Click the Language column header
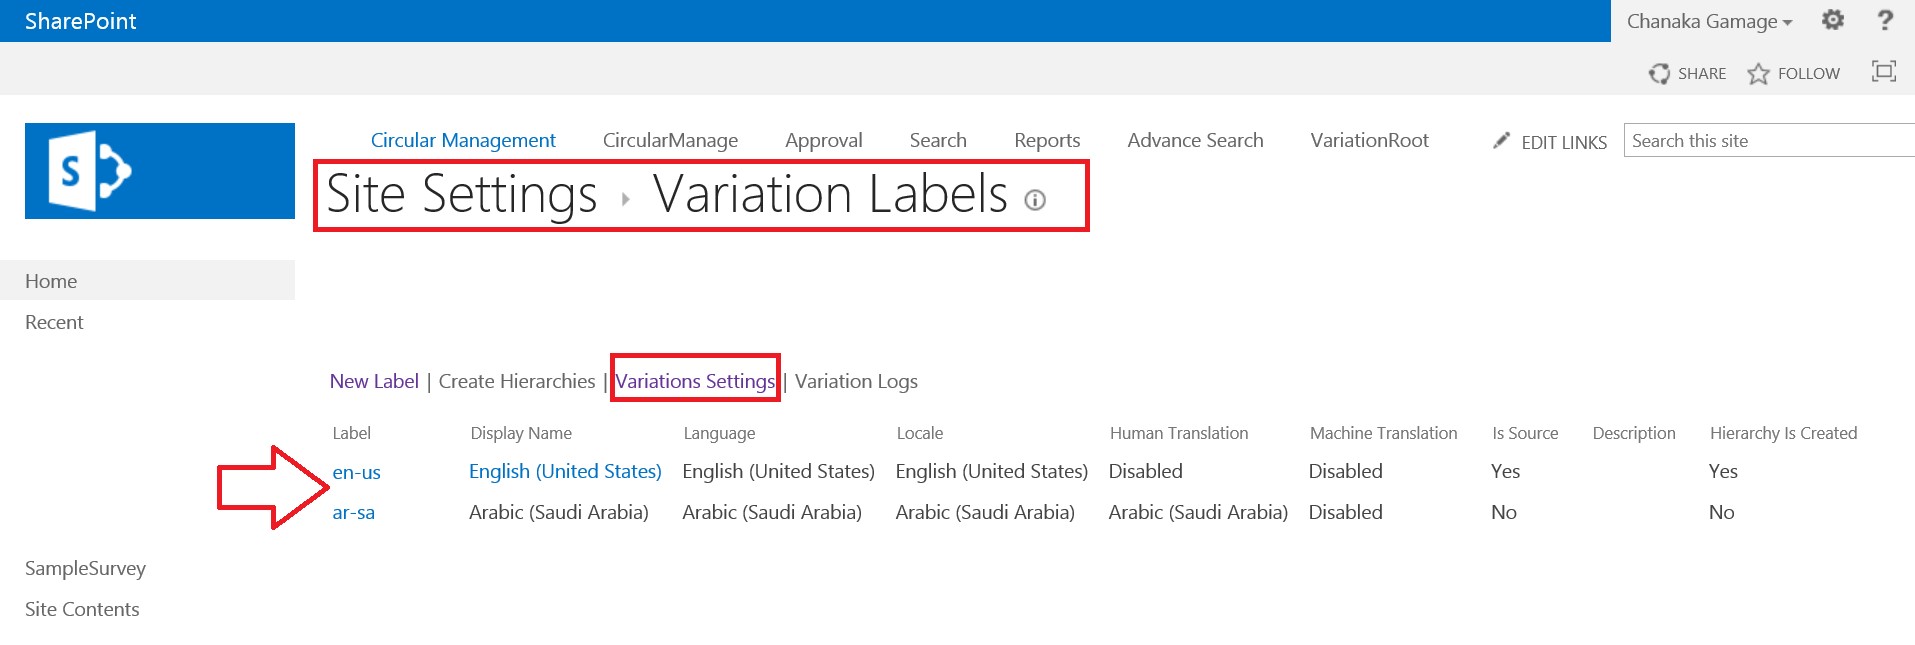This screenshot has height=645, width=1915. coord(719,434)
